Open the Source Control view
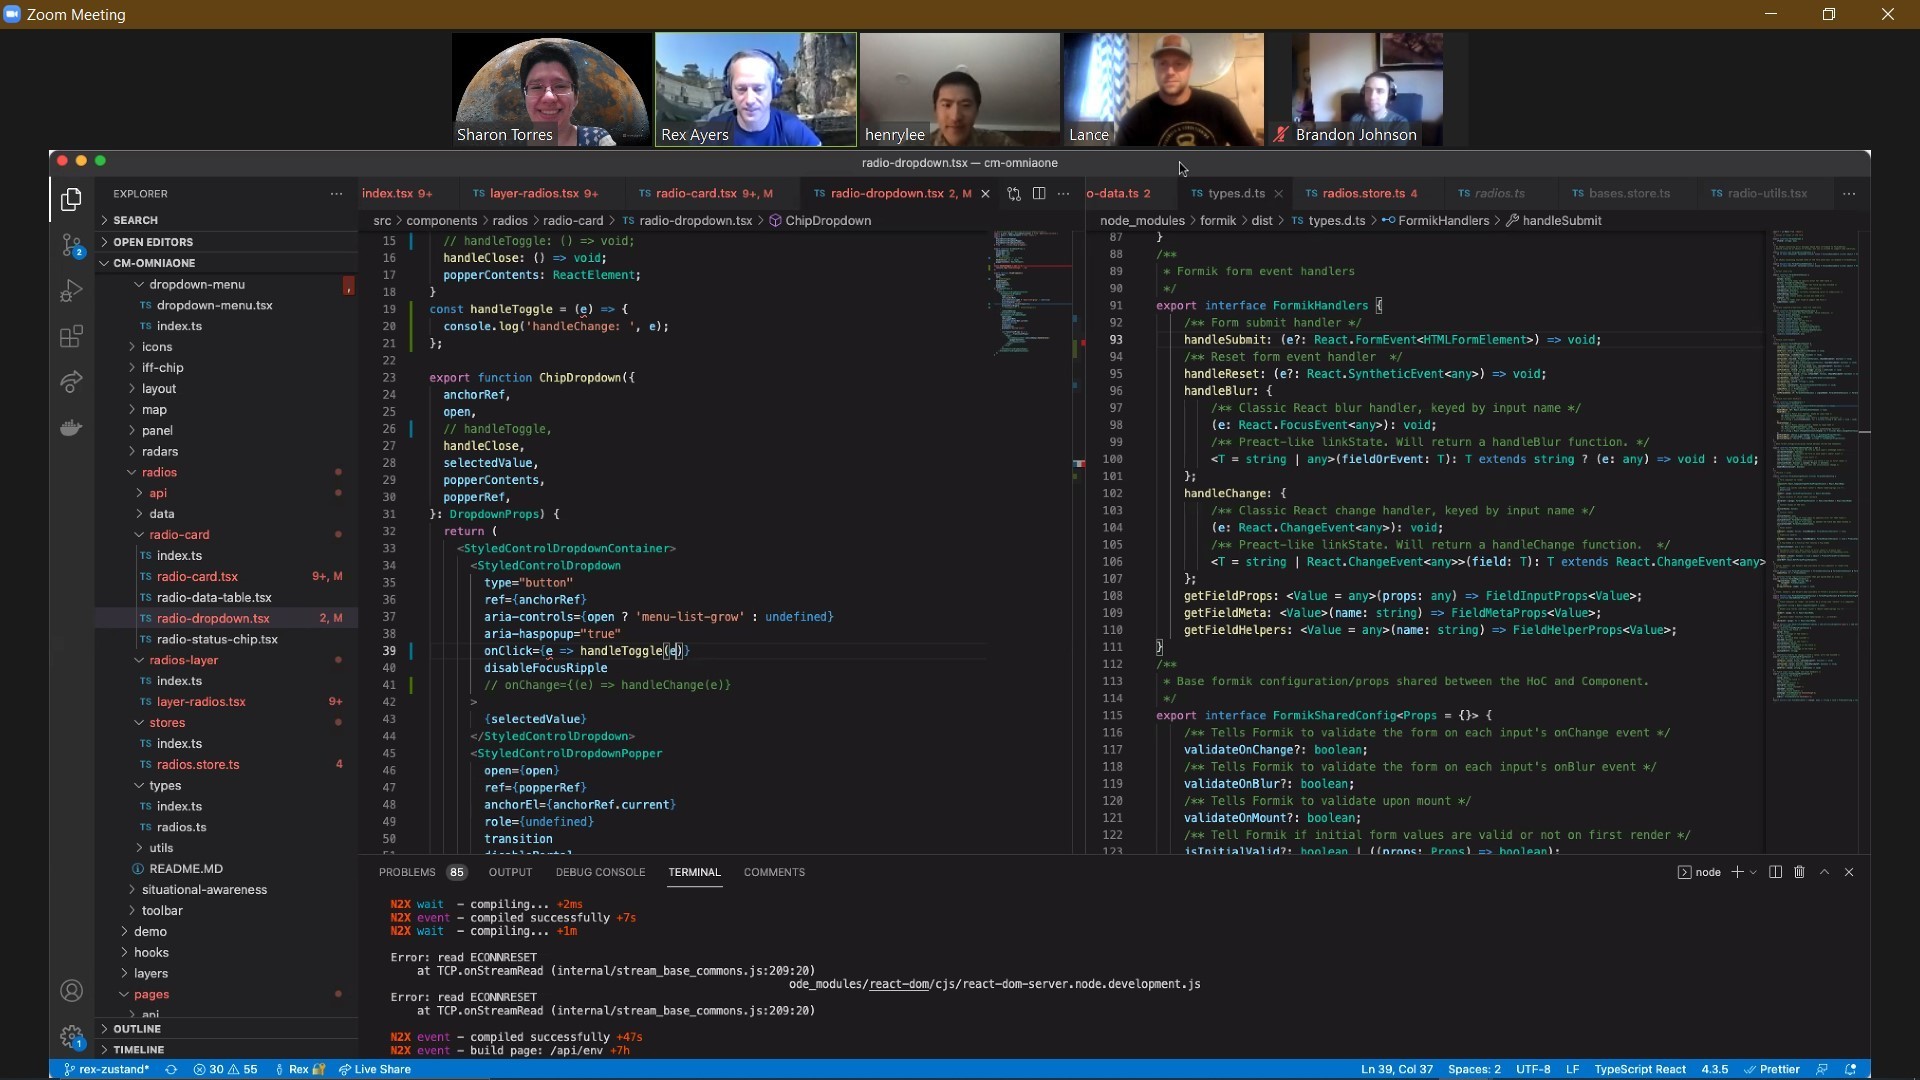The width and height of the screenshot is (1920, 1080). click(71, 245)
